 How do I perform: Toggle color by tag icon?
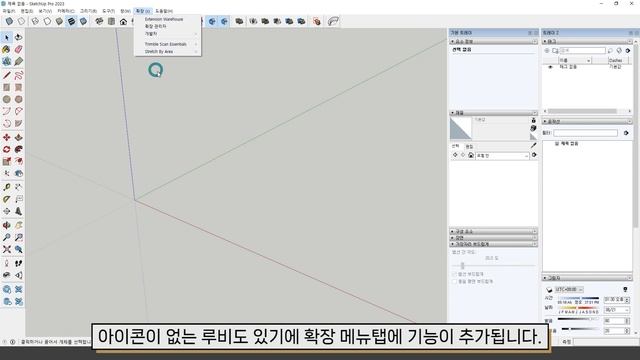(619, 51)
